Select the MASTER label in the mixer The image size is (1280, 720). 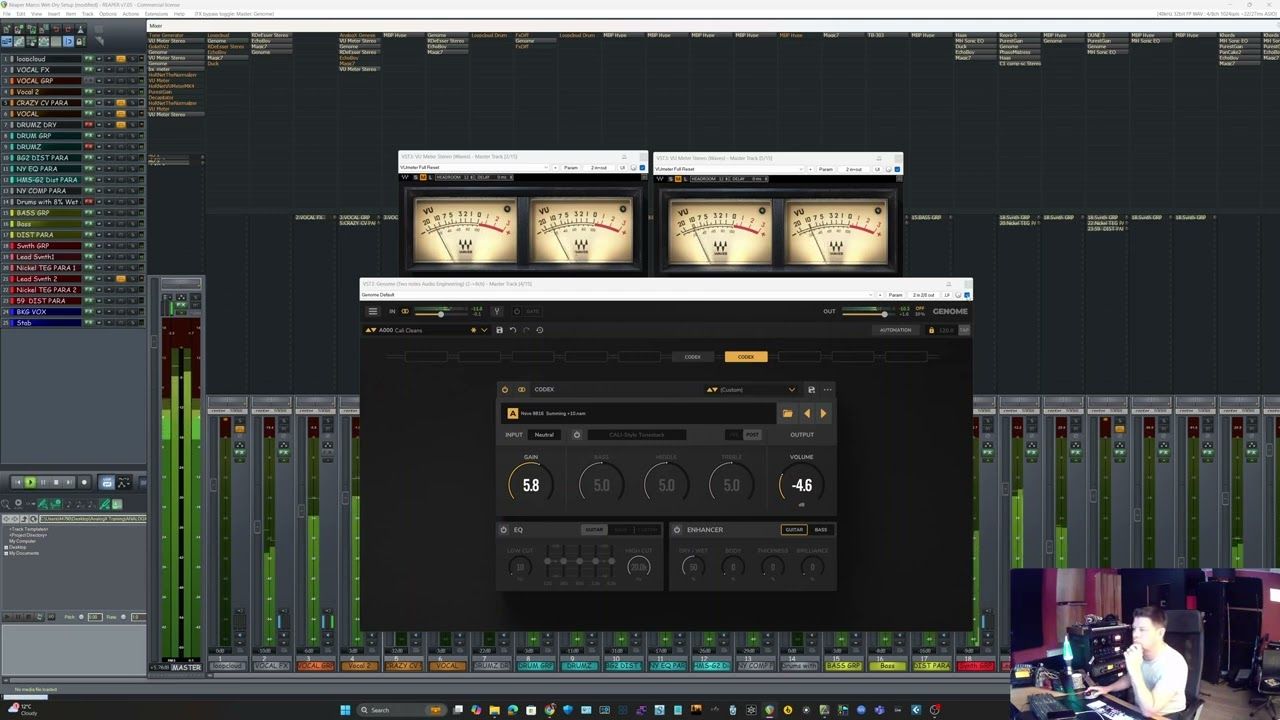coord(186,667)
